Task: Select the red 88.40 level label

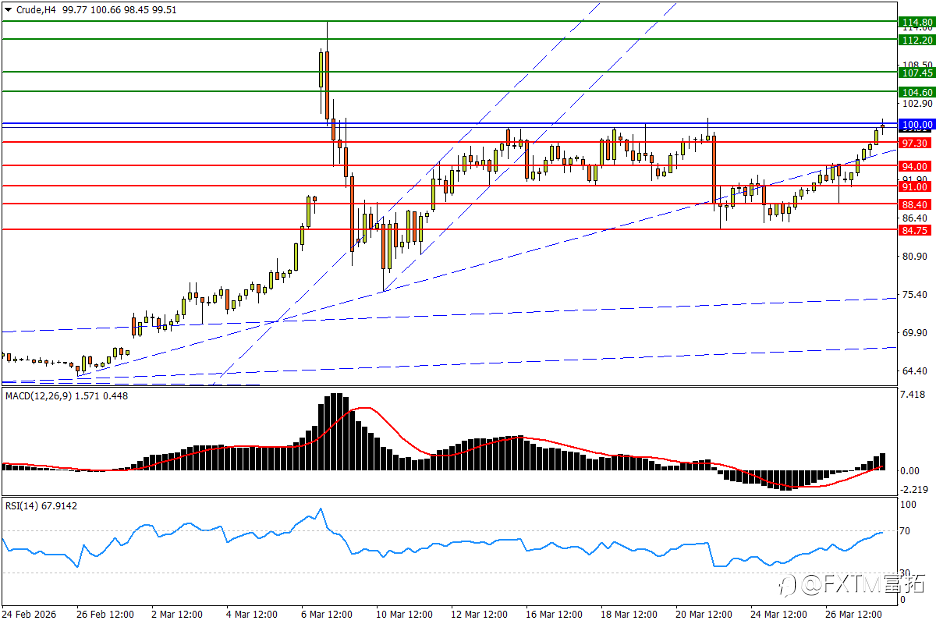Action: tap(915, 205)
